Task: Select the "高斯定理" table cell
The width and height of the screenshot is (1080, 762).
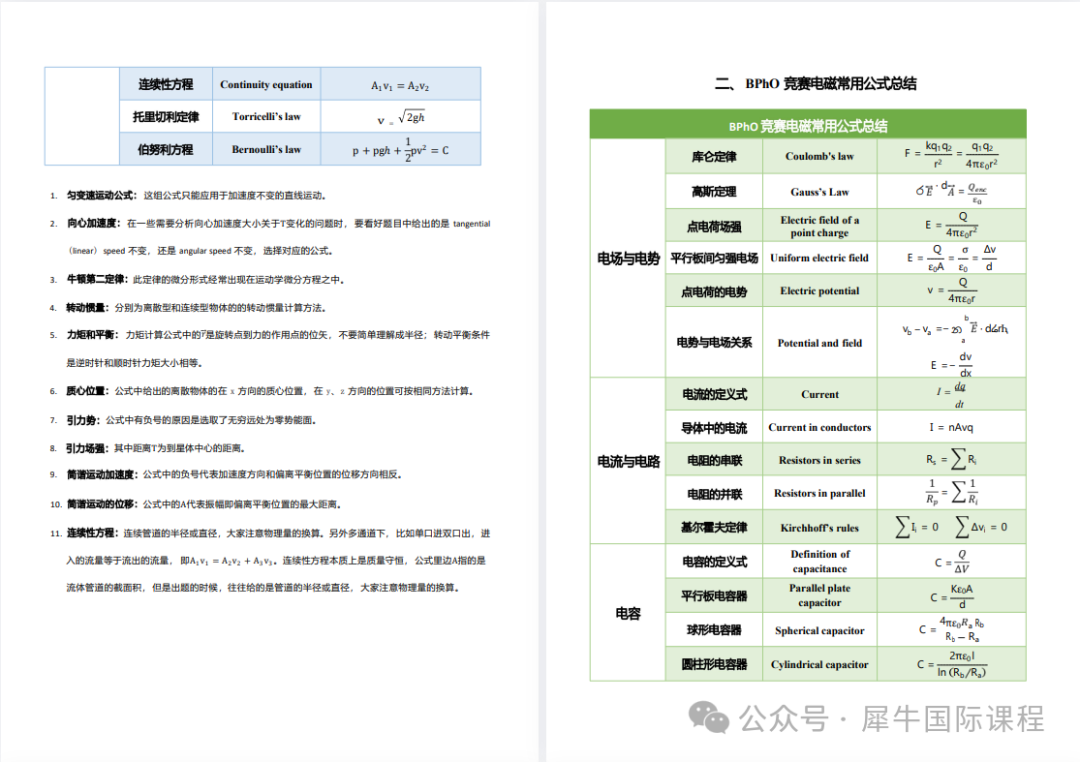Action: coord(714,192)
